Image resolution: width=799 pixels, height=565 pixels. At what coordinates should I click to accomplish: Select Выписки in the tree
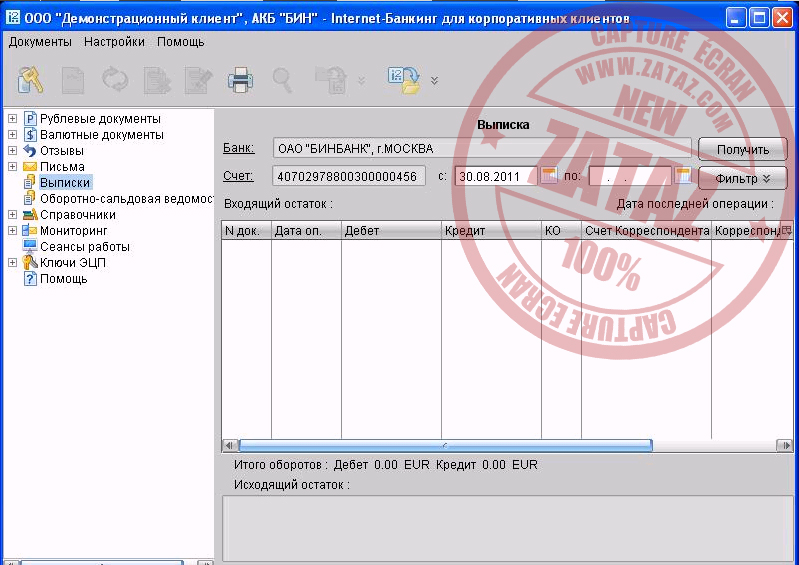65,182
